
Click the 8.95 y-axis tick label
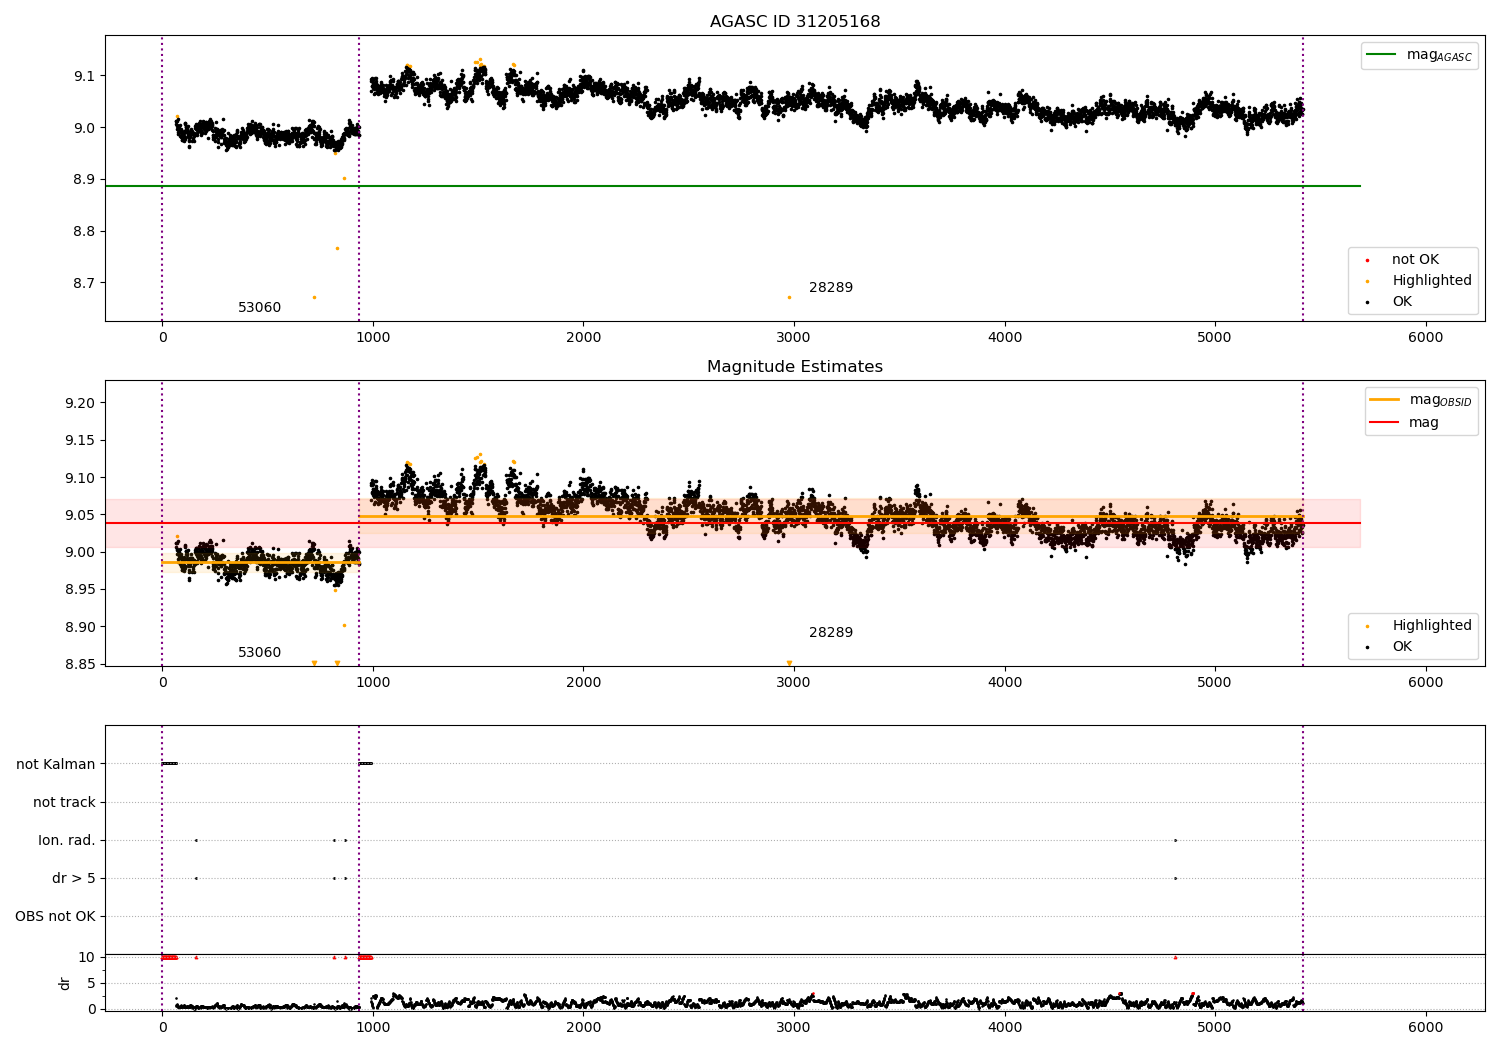click(80, 590)
